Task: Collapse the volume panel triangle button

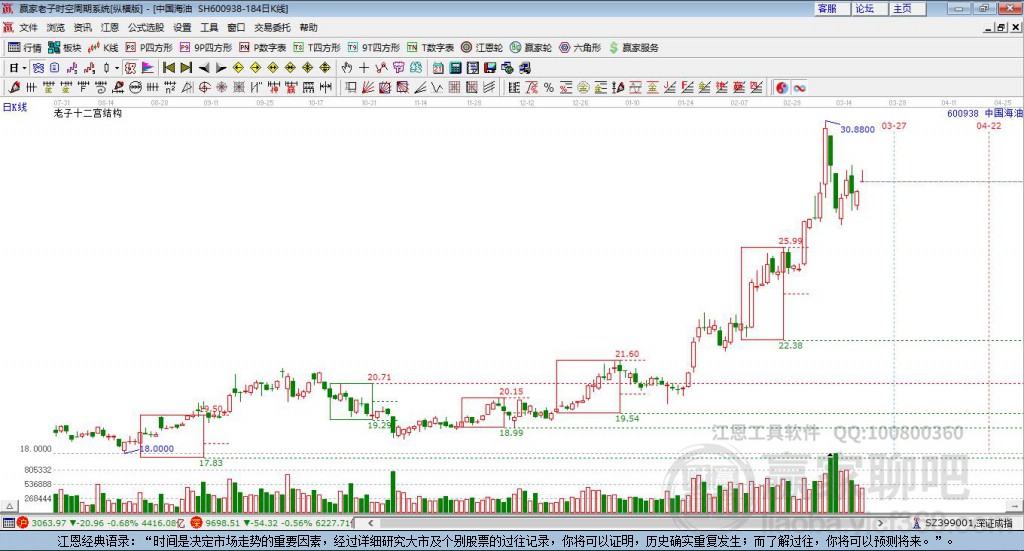Action: coord(9,506)
